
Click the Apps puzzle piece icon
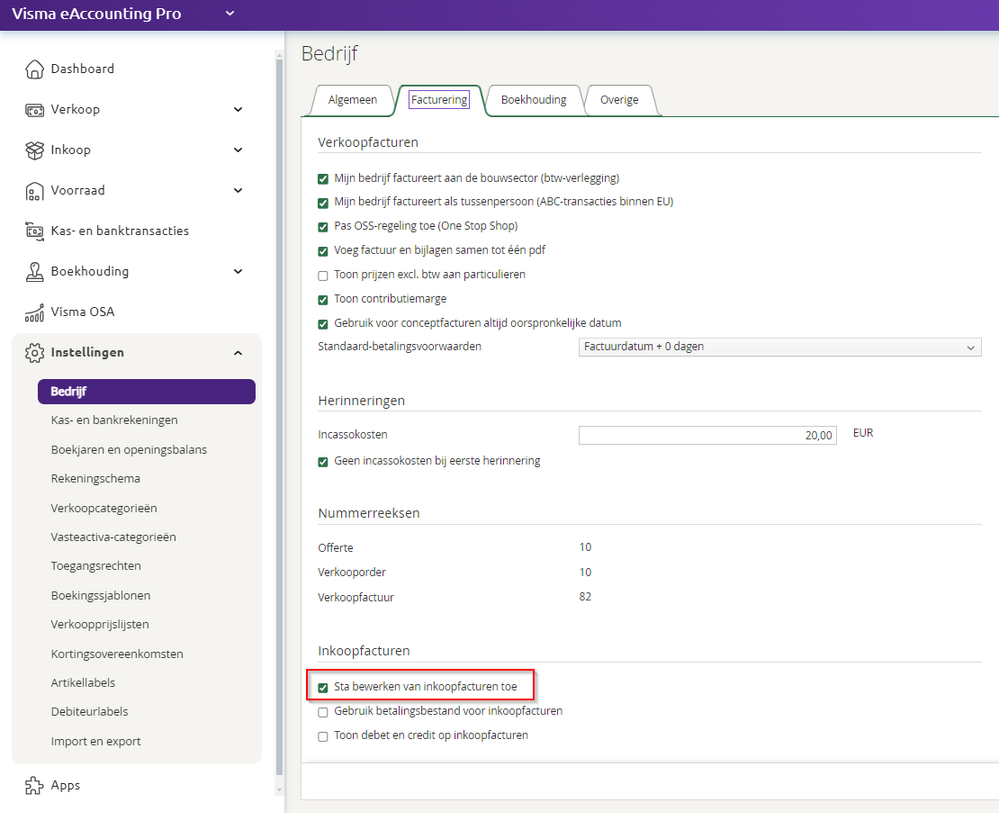tap(34, 786)
